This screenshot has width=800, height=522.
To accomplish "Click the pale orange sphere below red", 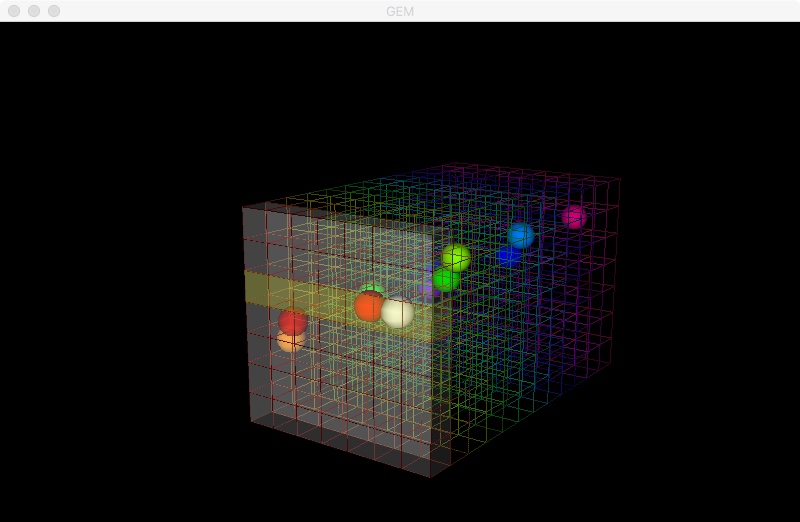I will click(x=291, y=341).
